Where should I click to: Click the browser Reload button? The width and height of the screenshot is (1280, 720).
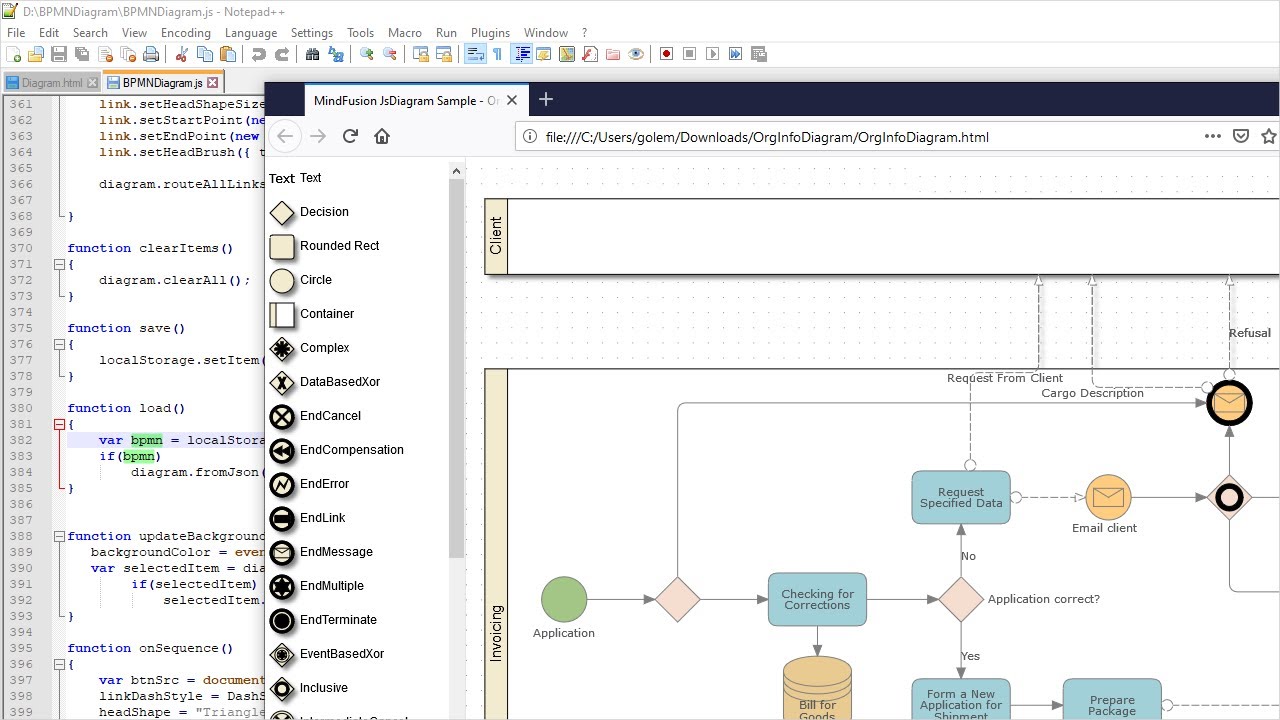pos(350,136)
